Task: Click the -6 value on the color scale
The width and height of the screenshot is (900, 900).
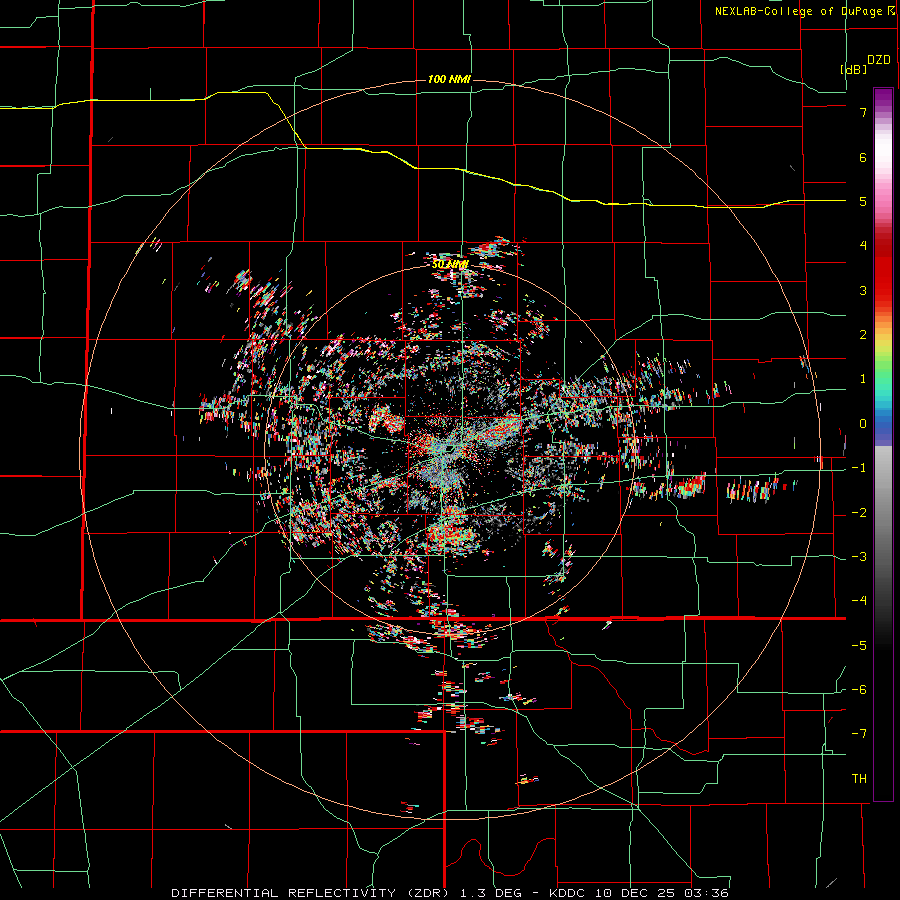Action: tap(859, 690)
